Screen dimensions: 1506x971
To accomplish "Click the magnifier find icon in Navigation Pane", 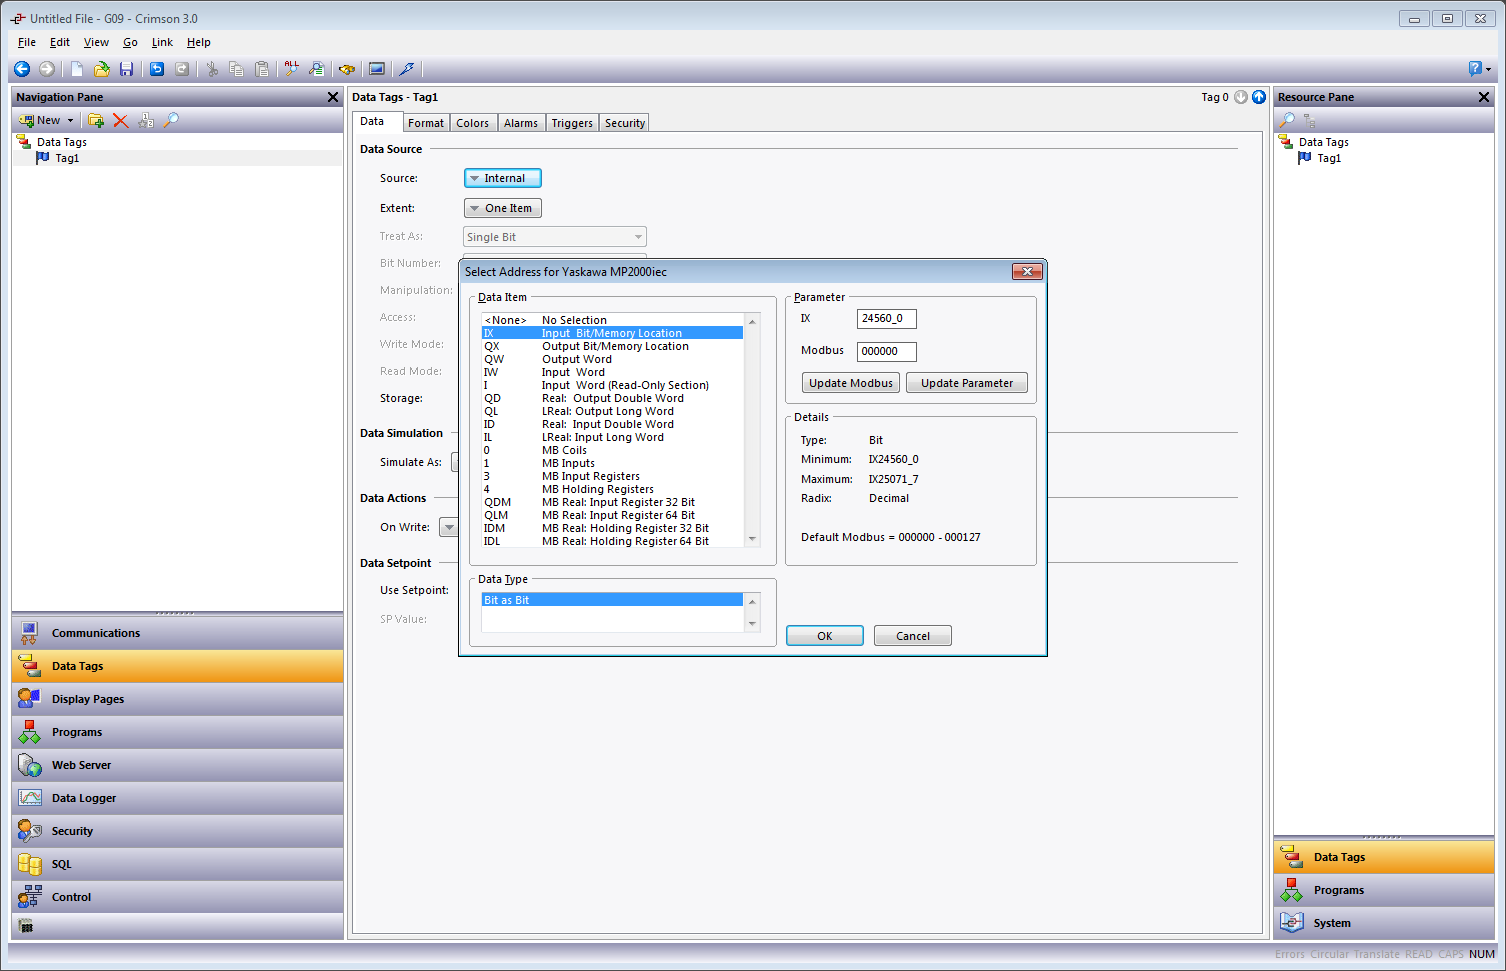I will [171, 120].
